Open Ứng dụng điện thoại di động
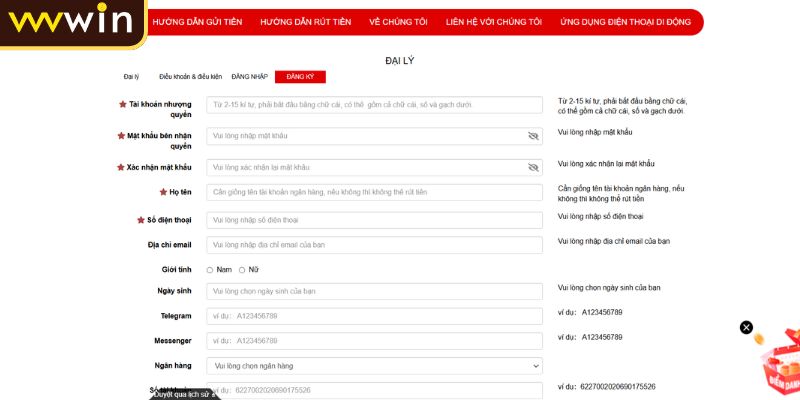Viewport: 800px width, 400px height. coord(625,21)
